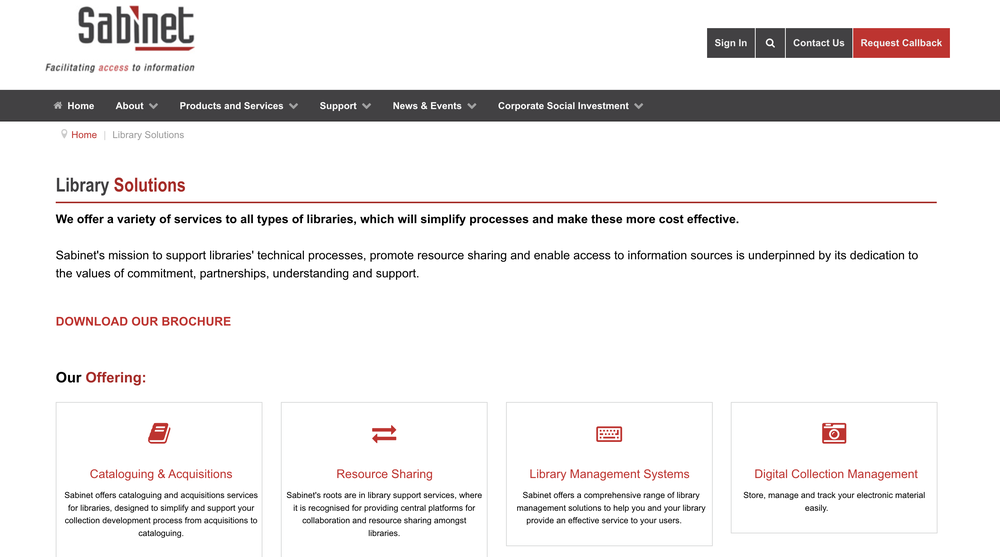
Task: Click the Contact Us button
Action: coord(819,43)
